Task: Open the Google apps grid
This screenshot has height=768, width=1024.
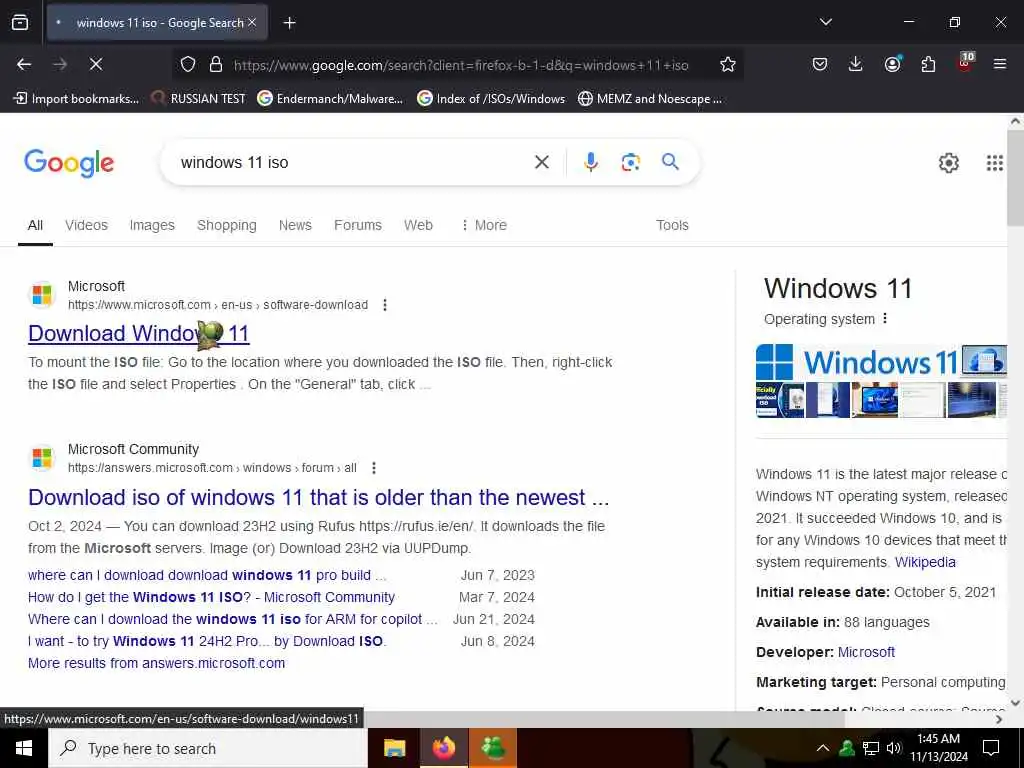Action: 995,163
